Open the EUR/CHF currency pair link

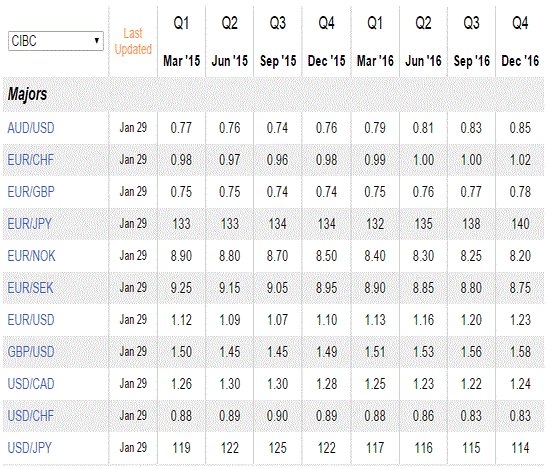point(31,160)
